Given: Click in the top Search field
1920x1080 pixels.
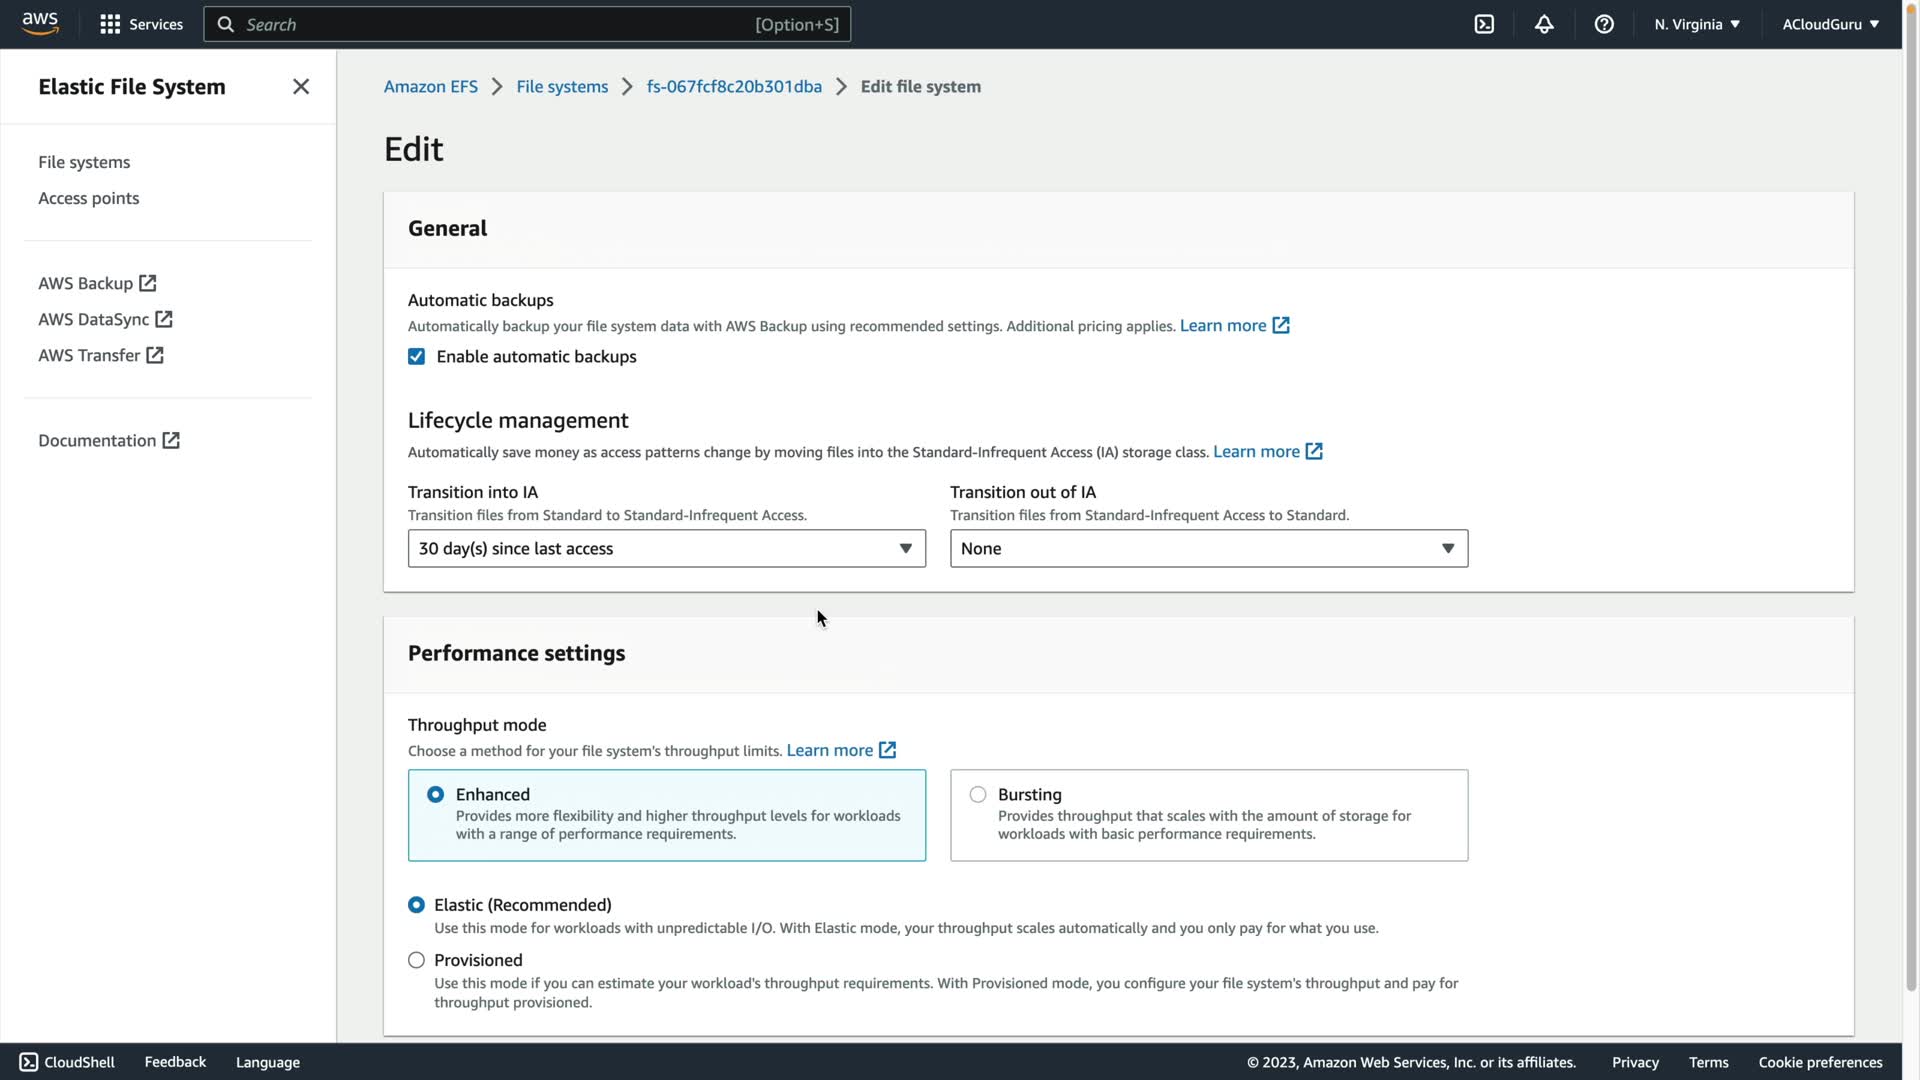Looking at the screenshot, I should click(x=500, y=24).
